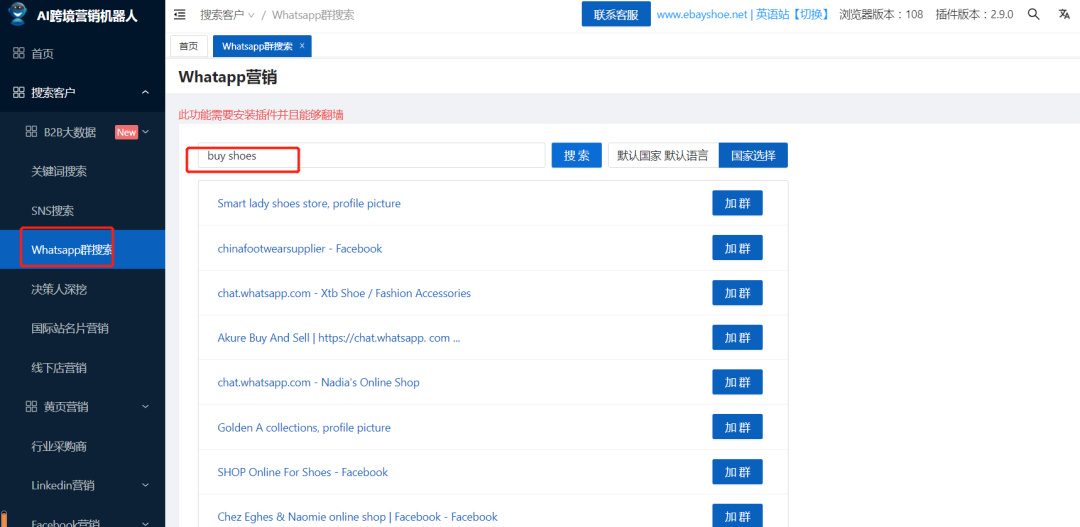Join group for Akure Buy And Sell
1080x527 pixels.
(737, 338)
